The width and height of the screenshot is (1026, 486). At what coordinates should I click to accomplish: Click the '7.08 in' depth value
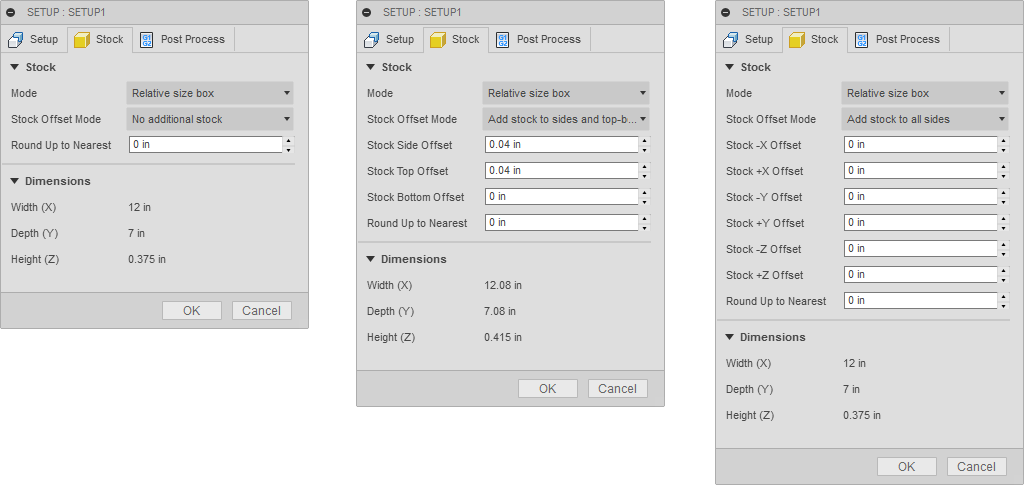pyautogui.click(x=500, y=311)
